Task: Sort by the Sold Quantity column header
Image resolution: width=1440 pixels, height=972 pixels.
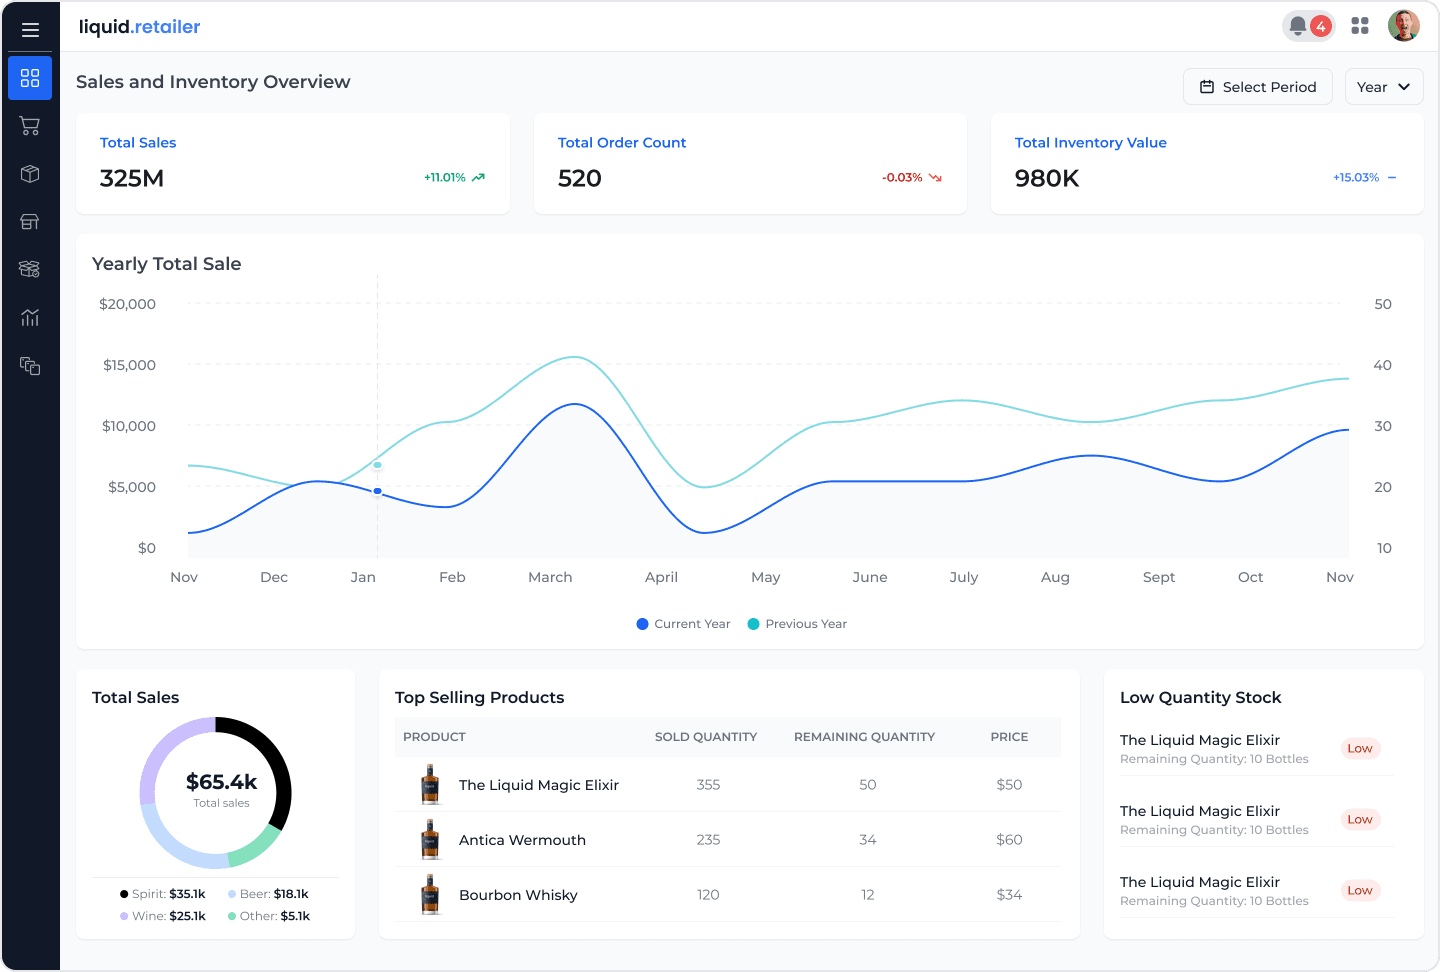Action: point(706,737)
